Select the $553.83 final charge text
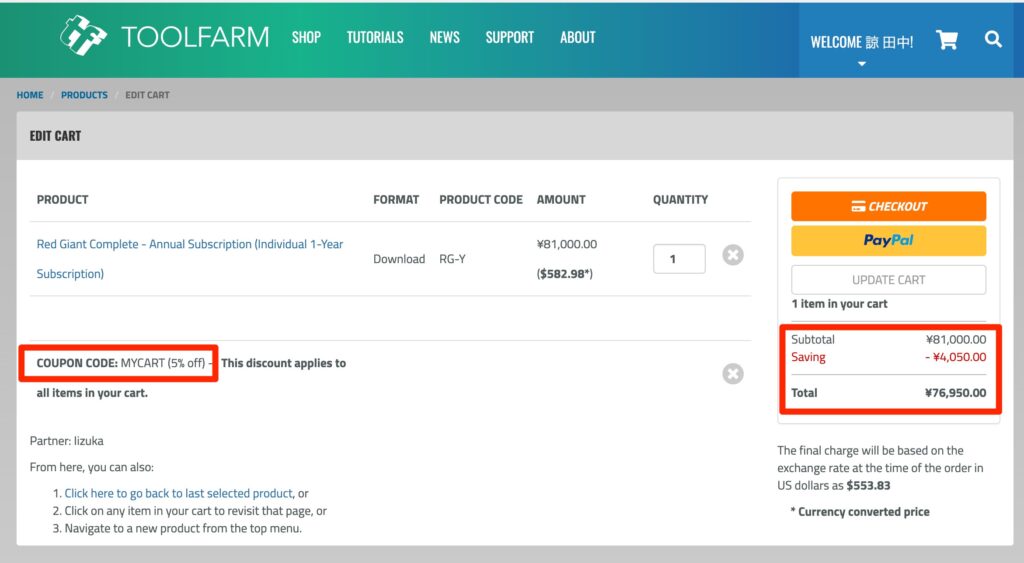Viewport: 1024px width, 563px height. (x=868, y=485)
